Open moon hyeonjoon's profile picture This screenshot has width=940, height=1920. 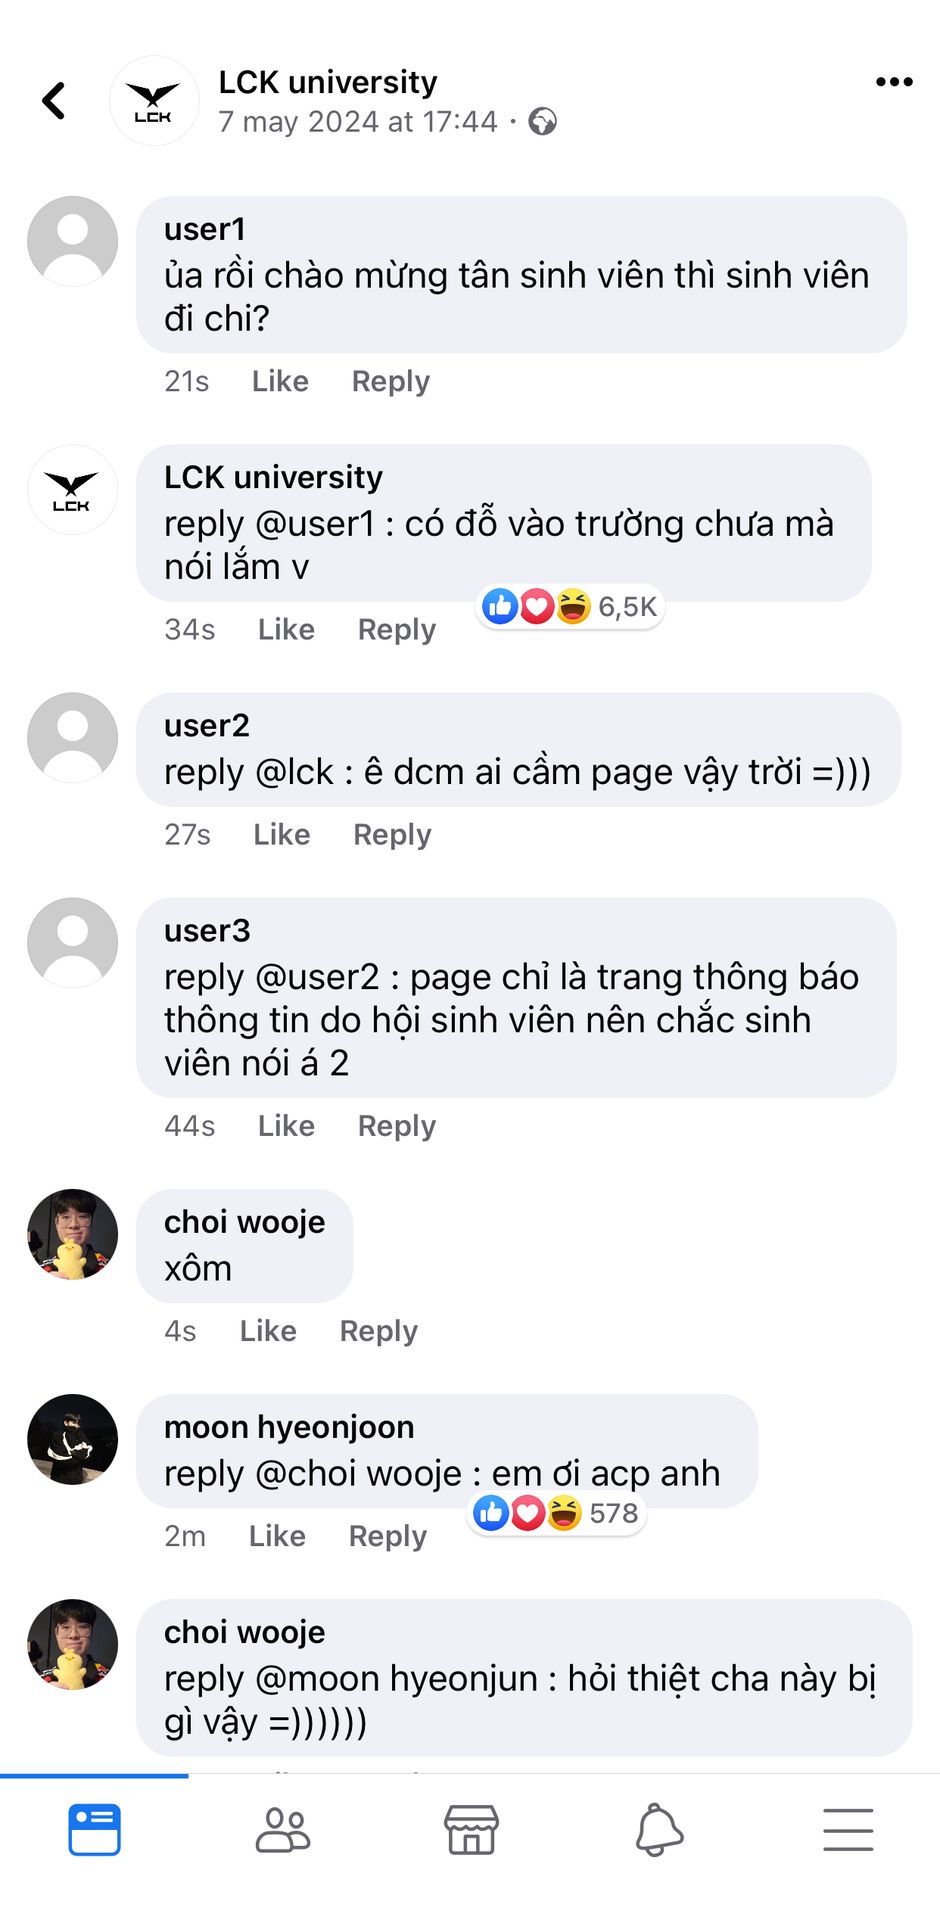coord(72,1439)
